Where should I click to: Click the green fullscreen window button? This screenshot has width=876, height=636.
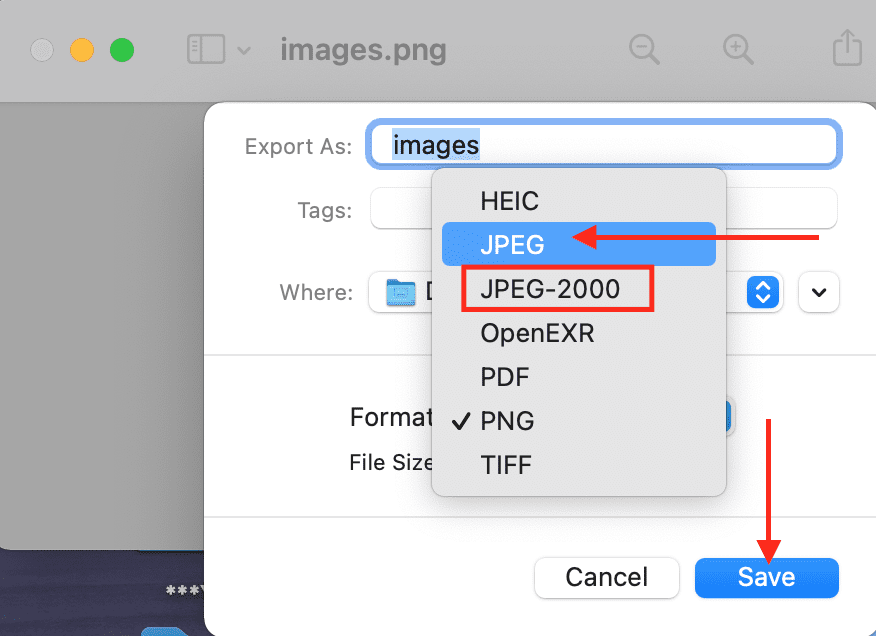point(122,50)
